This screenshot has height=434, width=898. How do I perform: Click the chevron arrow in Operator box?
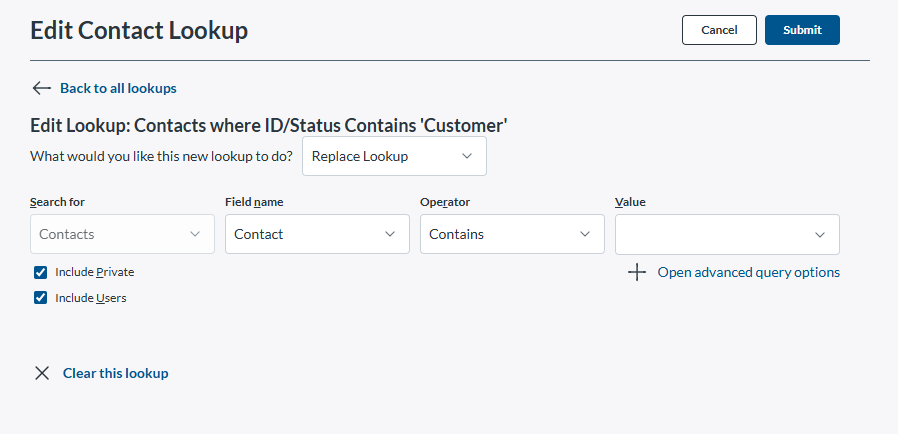click(x=585, y=234)
